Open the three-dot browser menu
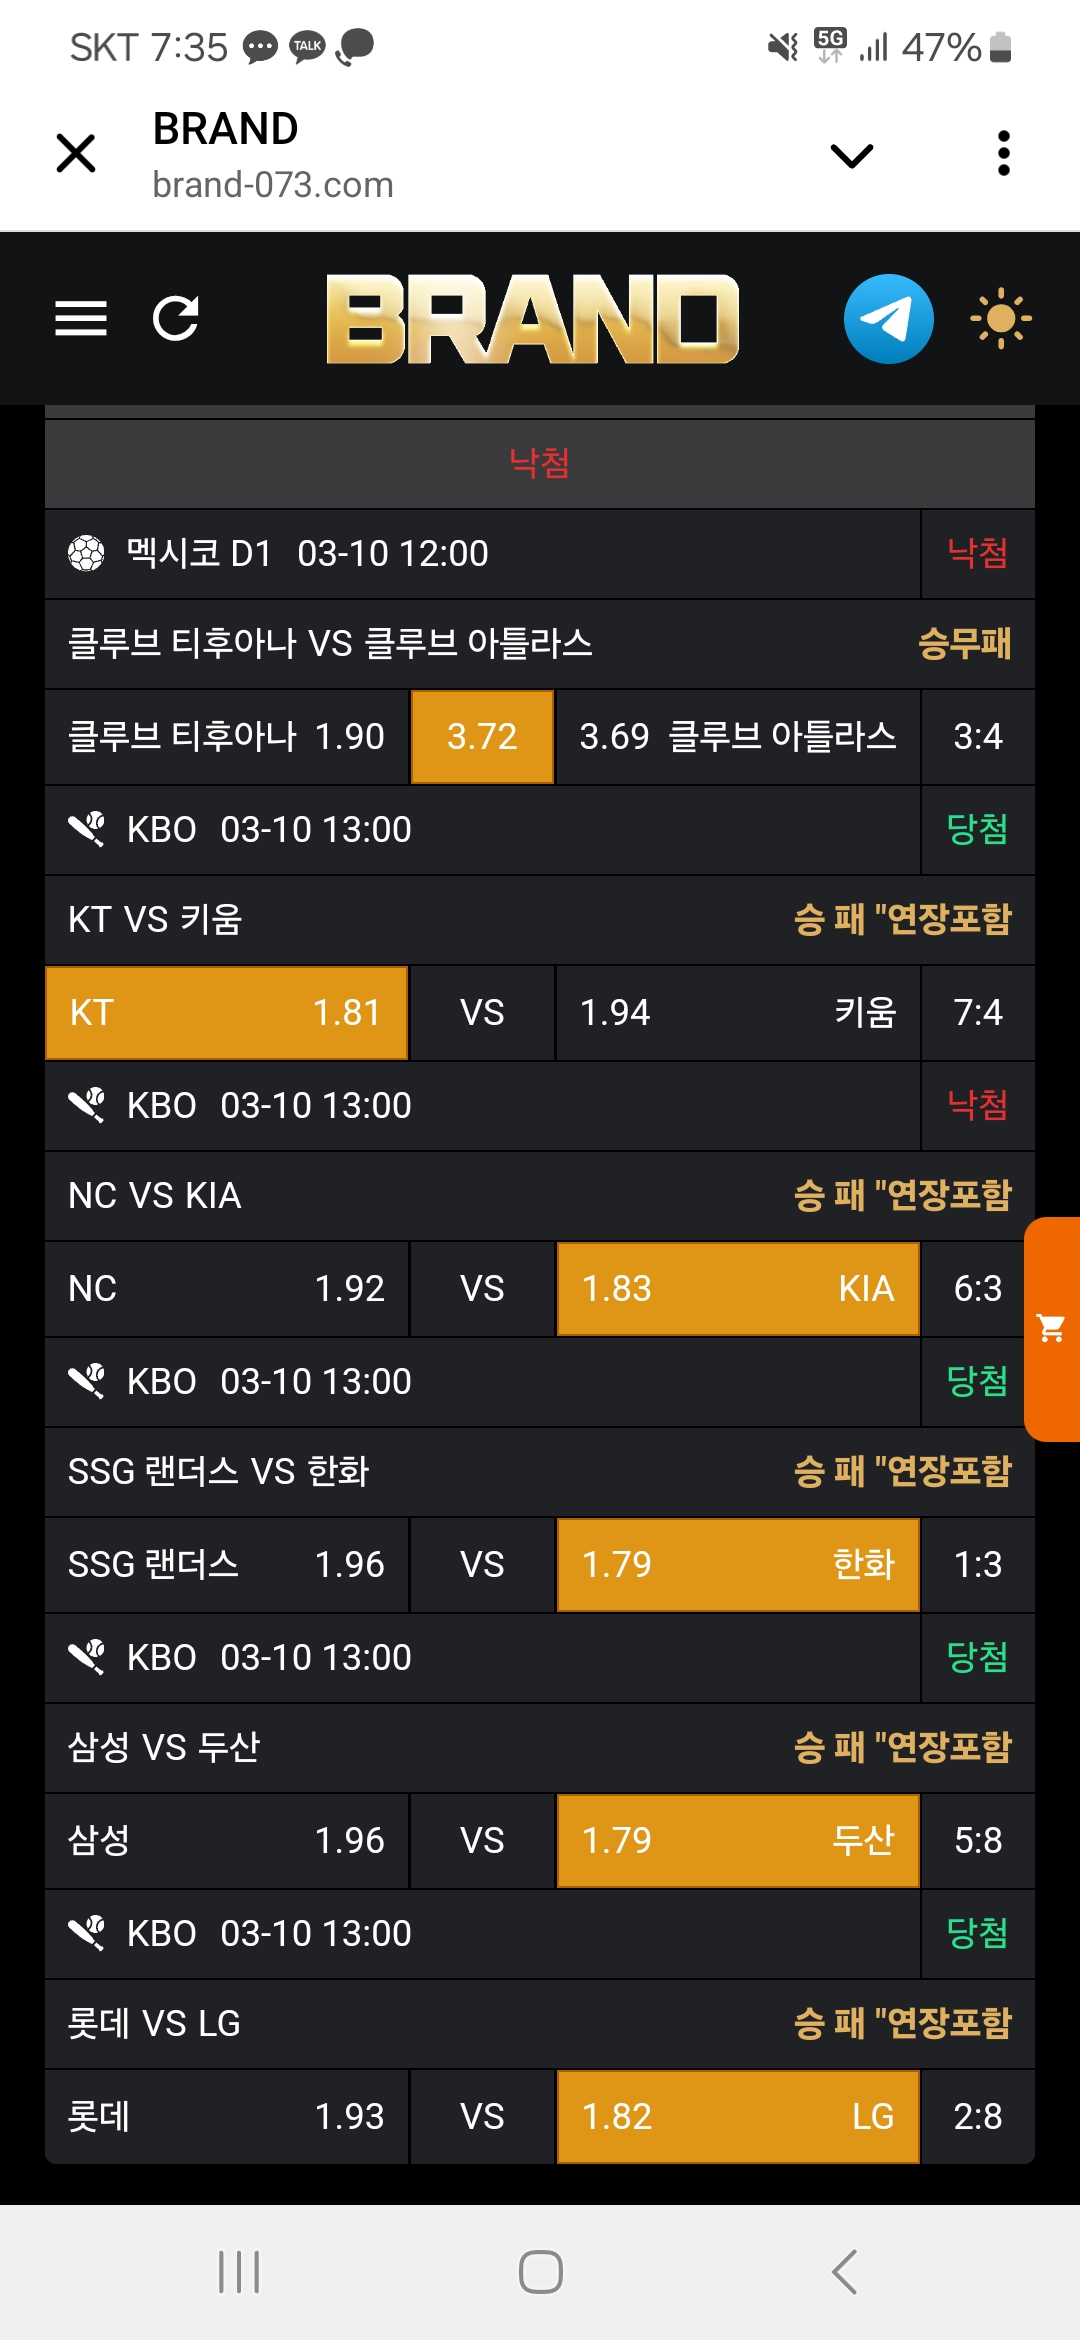Screen dimensions: 1080x2340 tap(1004, 154)
